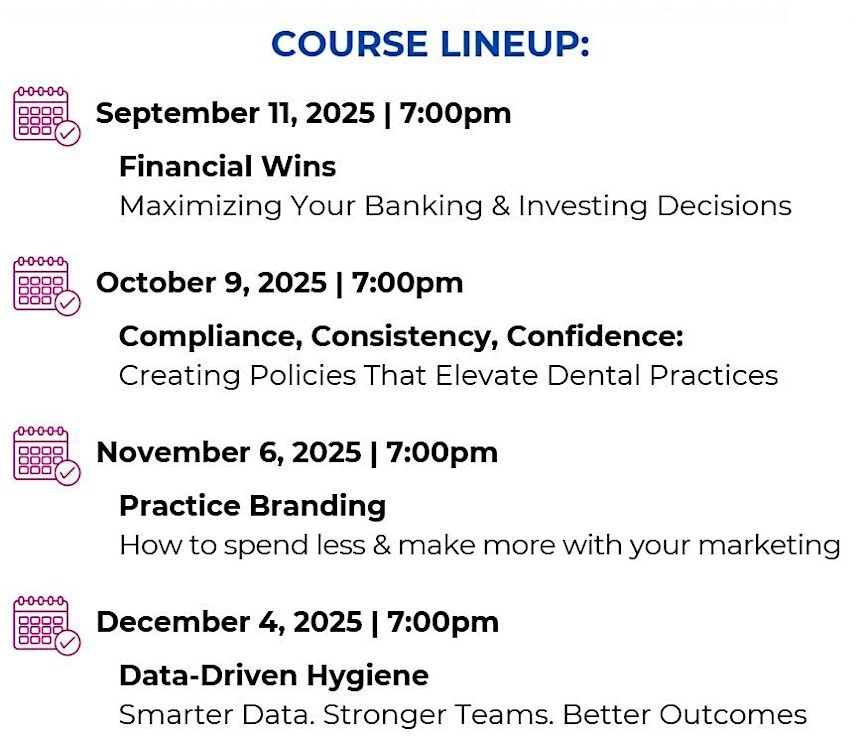Click Maximizing Your Banking & Investing Decisions subtitle

click(455, 206)
